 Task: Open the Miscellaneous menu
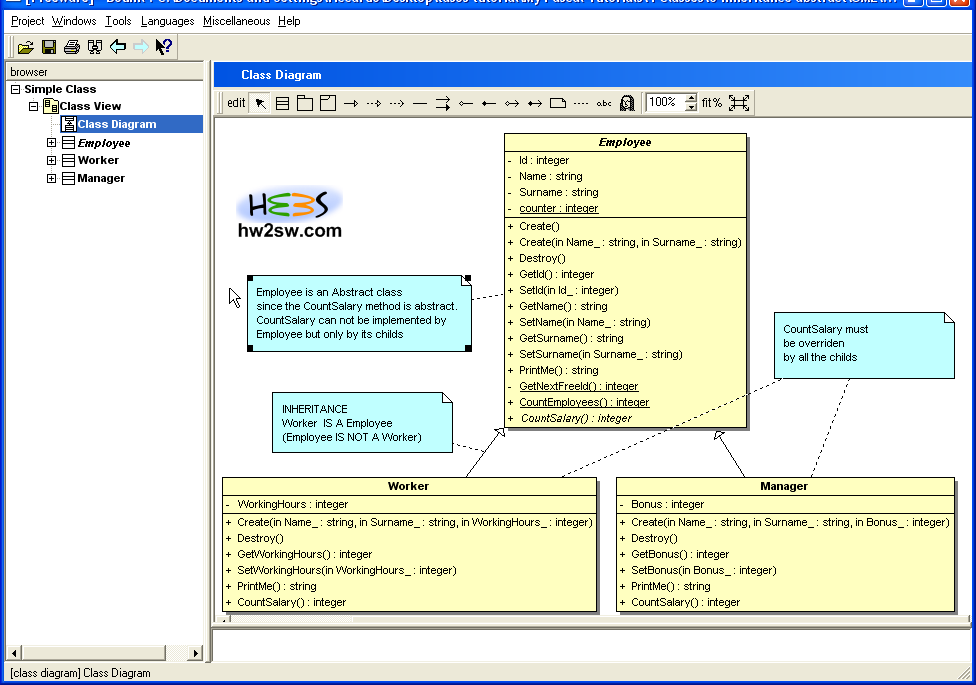pyautogui.click(x=237, y=21)
